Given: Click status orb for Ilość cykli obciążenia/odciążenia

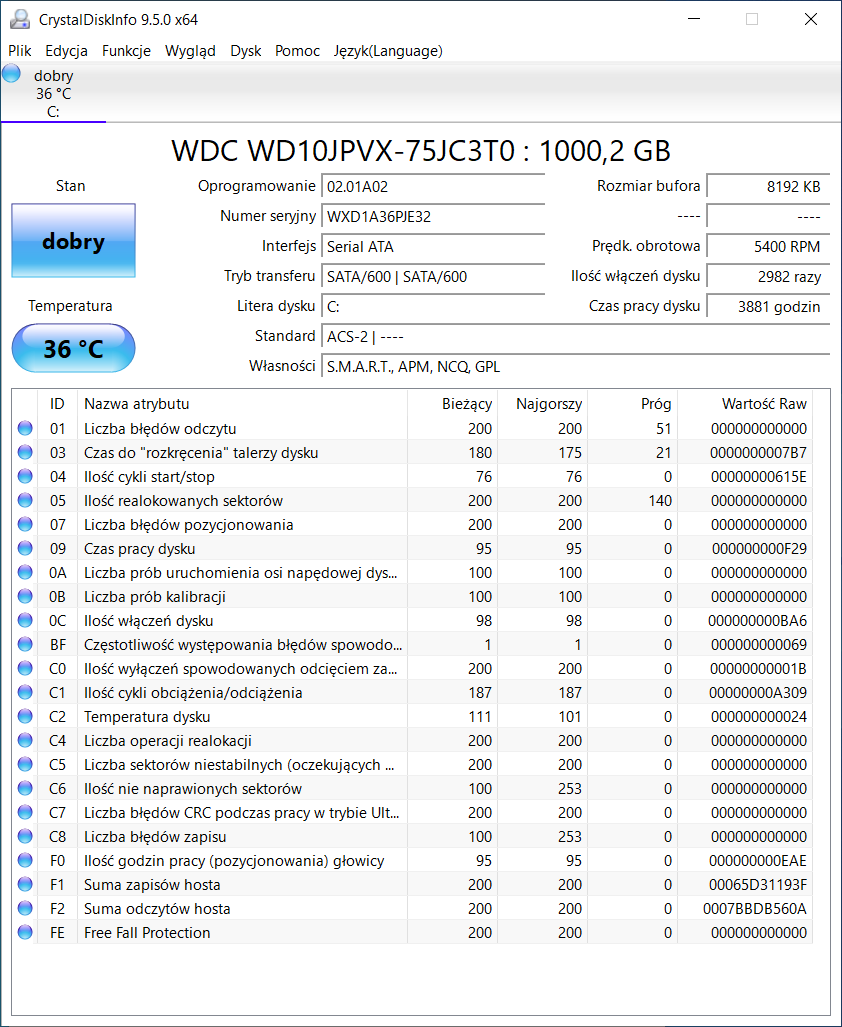Looking at the screenshot, I should (x=25, y=692).
